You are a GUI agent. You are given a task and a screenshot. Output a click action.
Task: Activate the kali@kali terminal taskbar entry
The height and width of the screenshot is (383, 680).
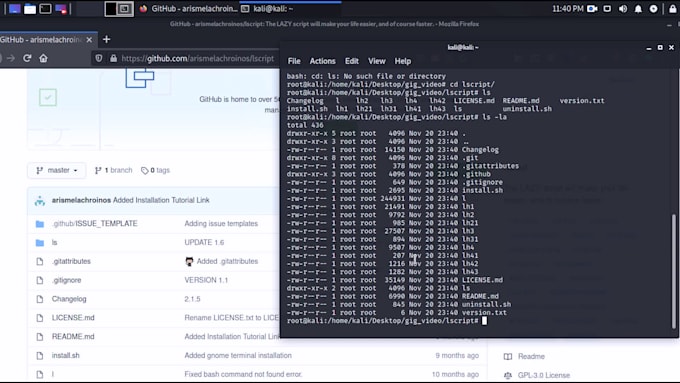[290, 9]
